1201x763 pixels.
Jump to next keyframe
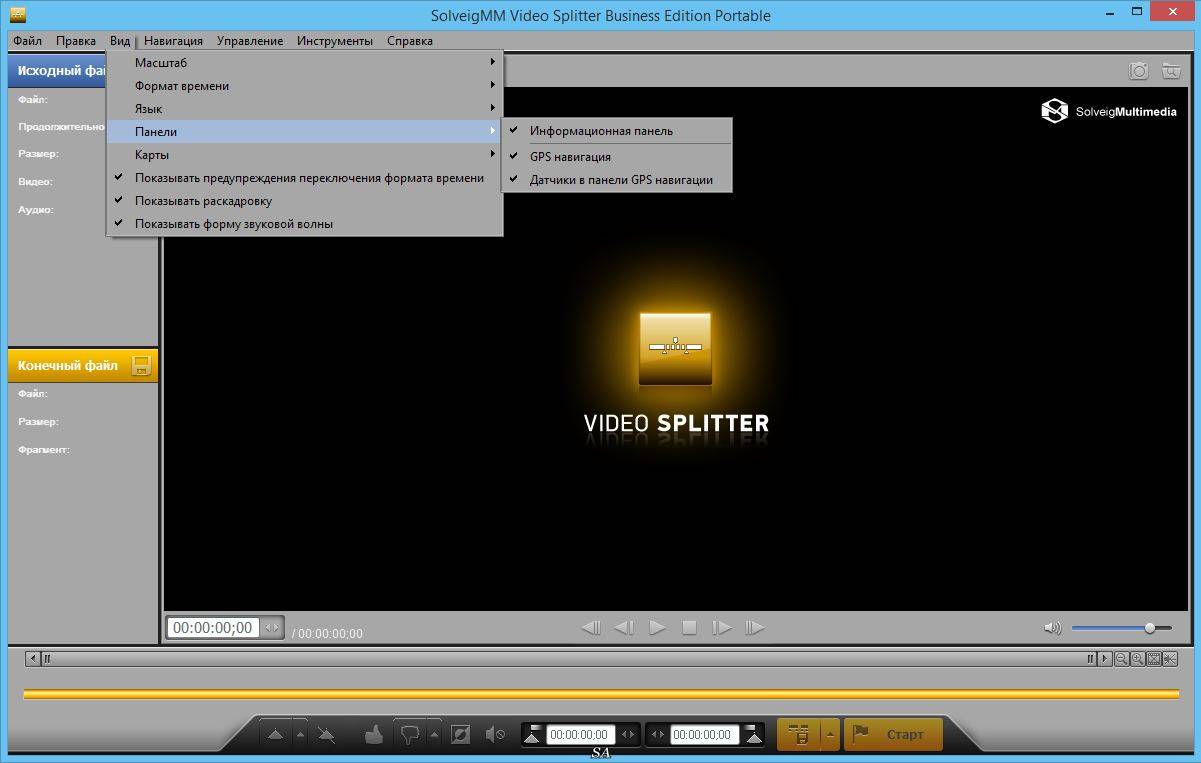click(755, 628)
